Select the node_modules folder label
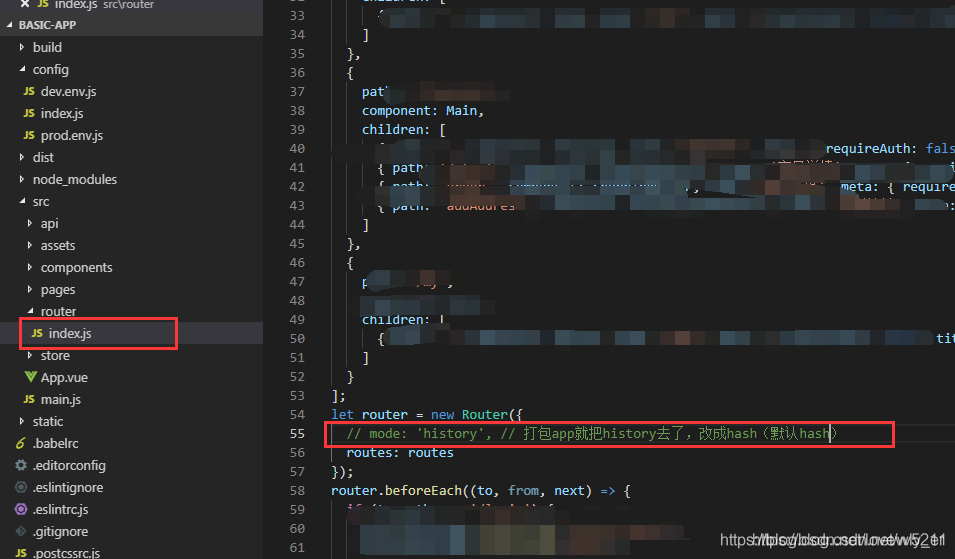This screenshot has width=955, height=559. click(75, 179)
